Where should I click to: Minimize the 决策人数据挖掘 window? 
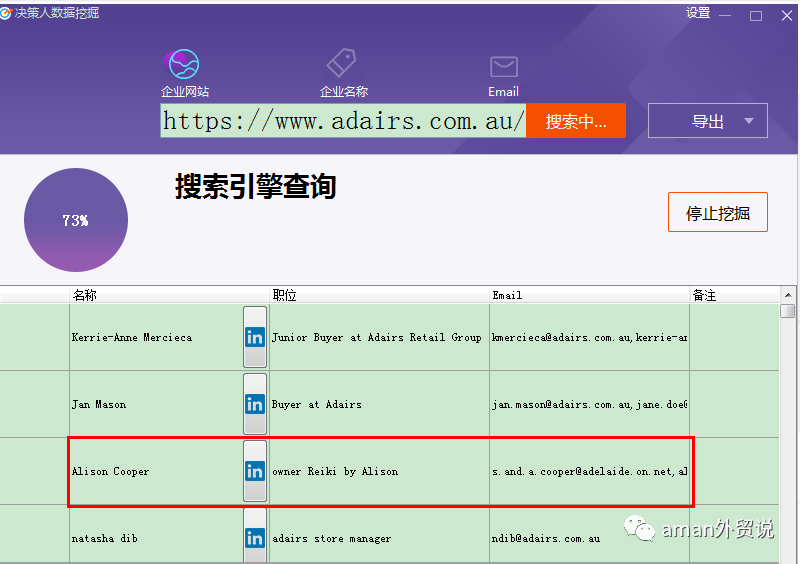(x=725, y=16)
